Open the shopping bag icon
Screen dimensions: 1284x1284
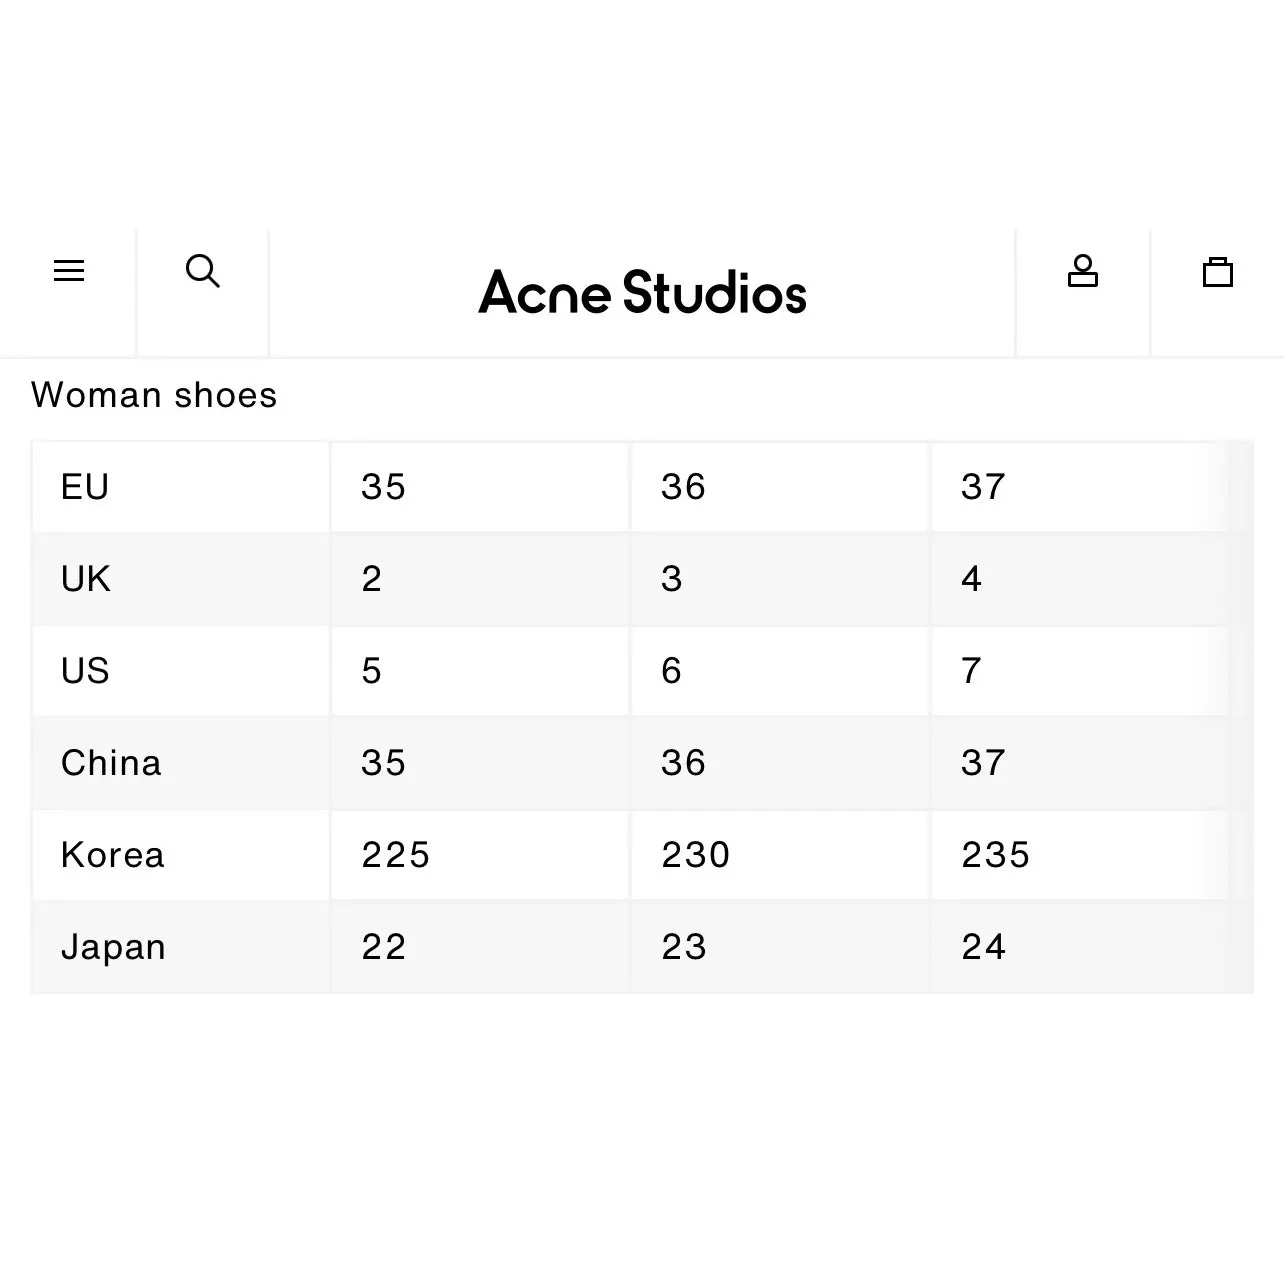coord(1217,272)
